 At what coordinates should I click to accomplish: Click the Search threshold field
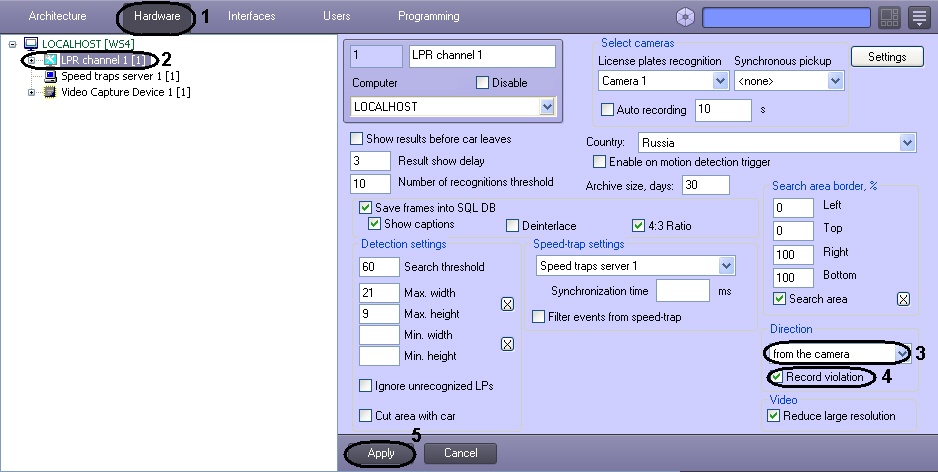pyautogui.click(x=379, y=267)
